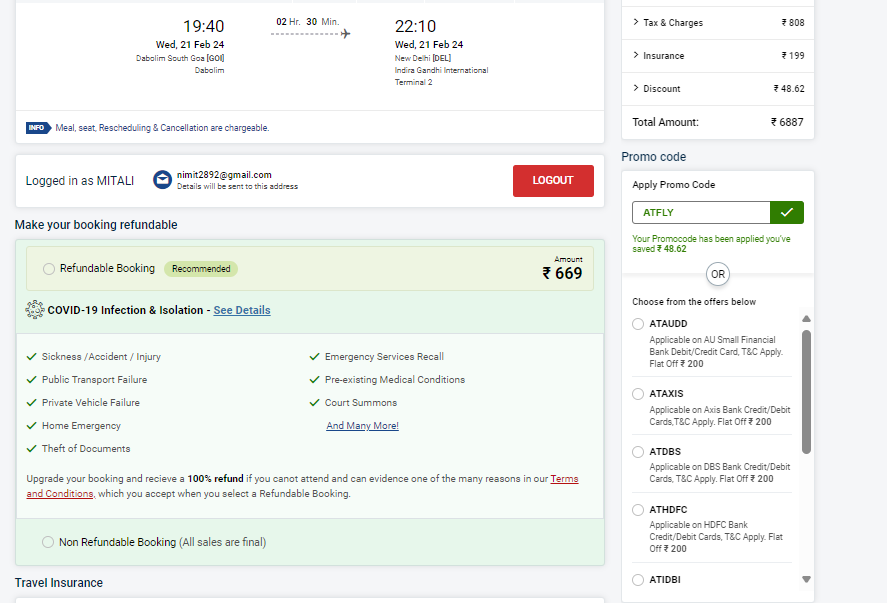Choose the ATHDFC promo offer
Screen dimensions: 887x603
tap(638, 510)
